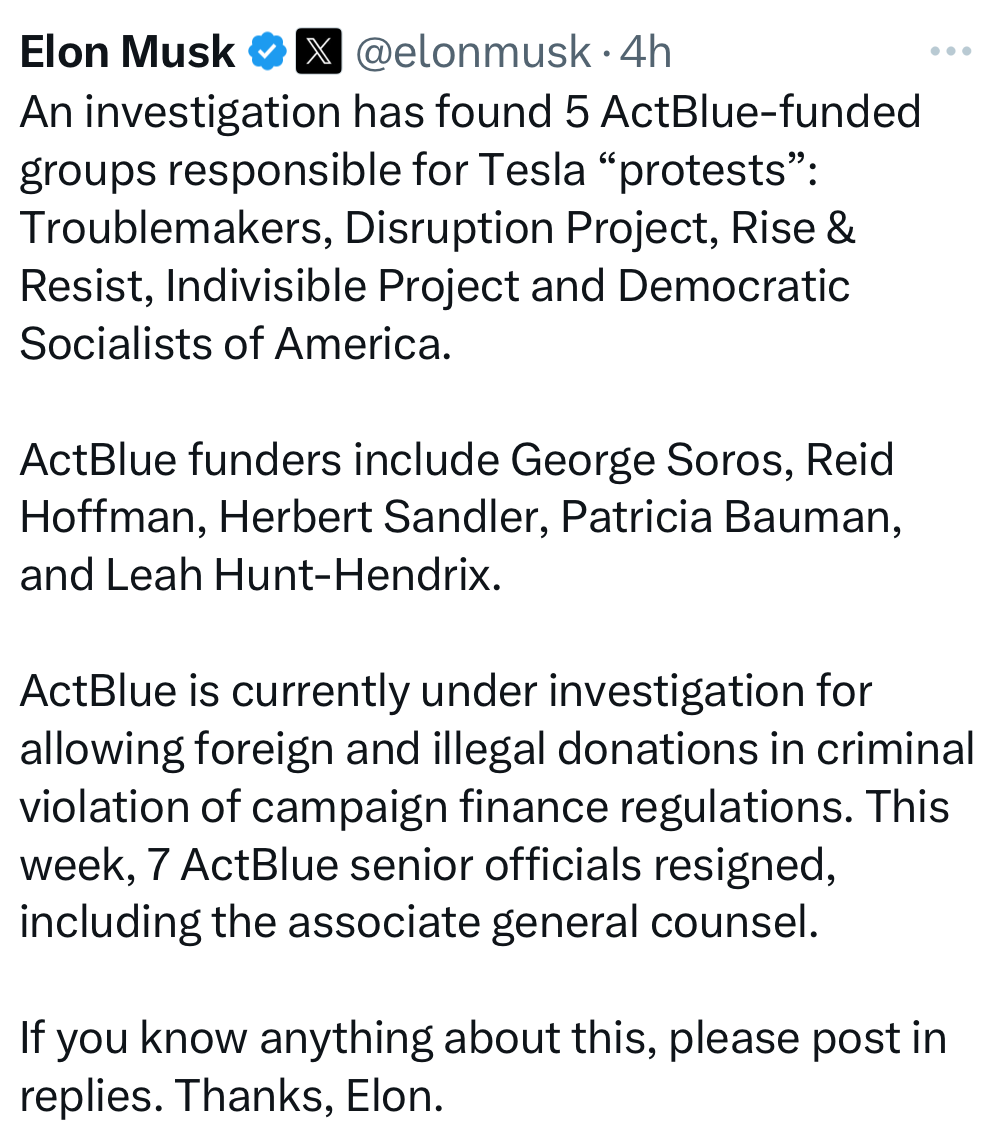This screenshot has height=1147, width=1005.
Task: Click the paragraph about ActBlue under investigation
Action: pos(490,806)
